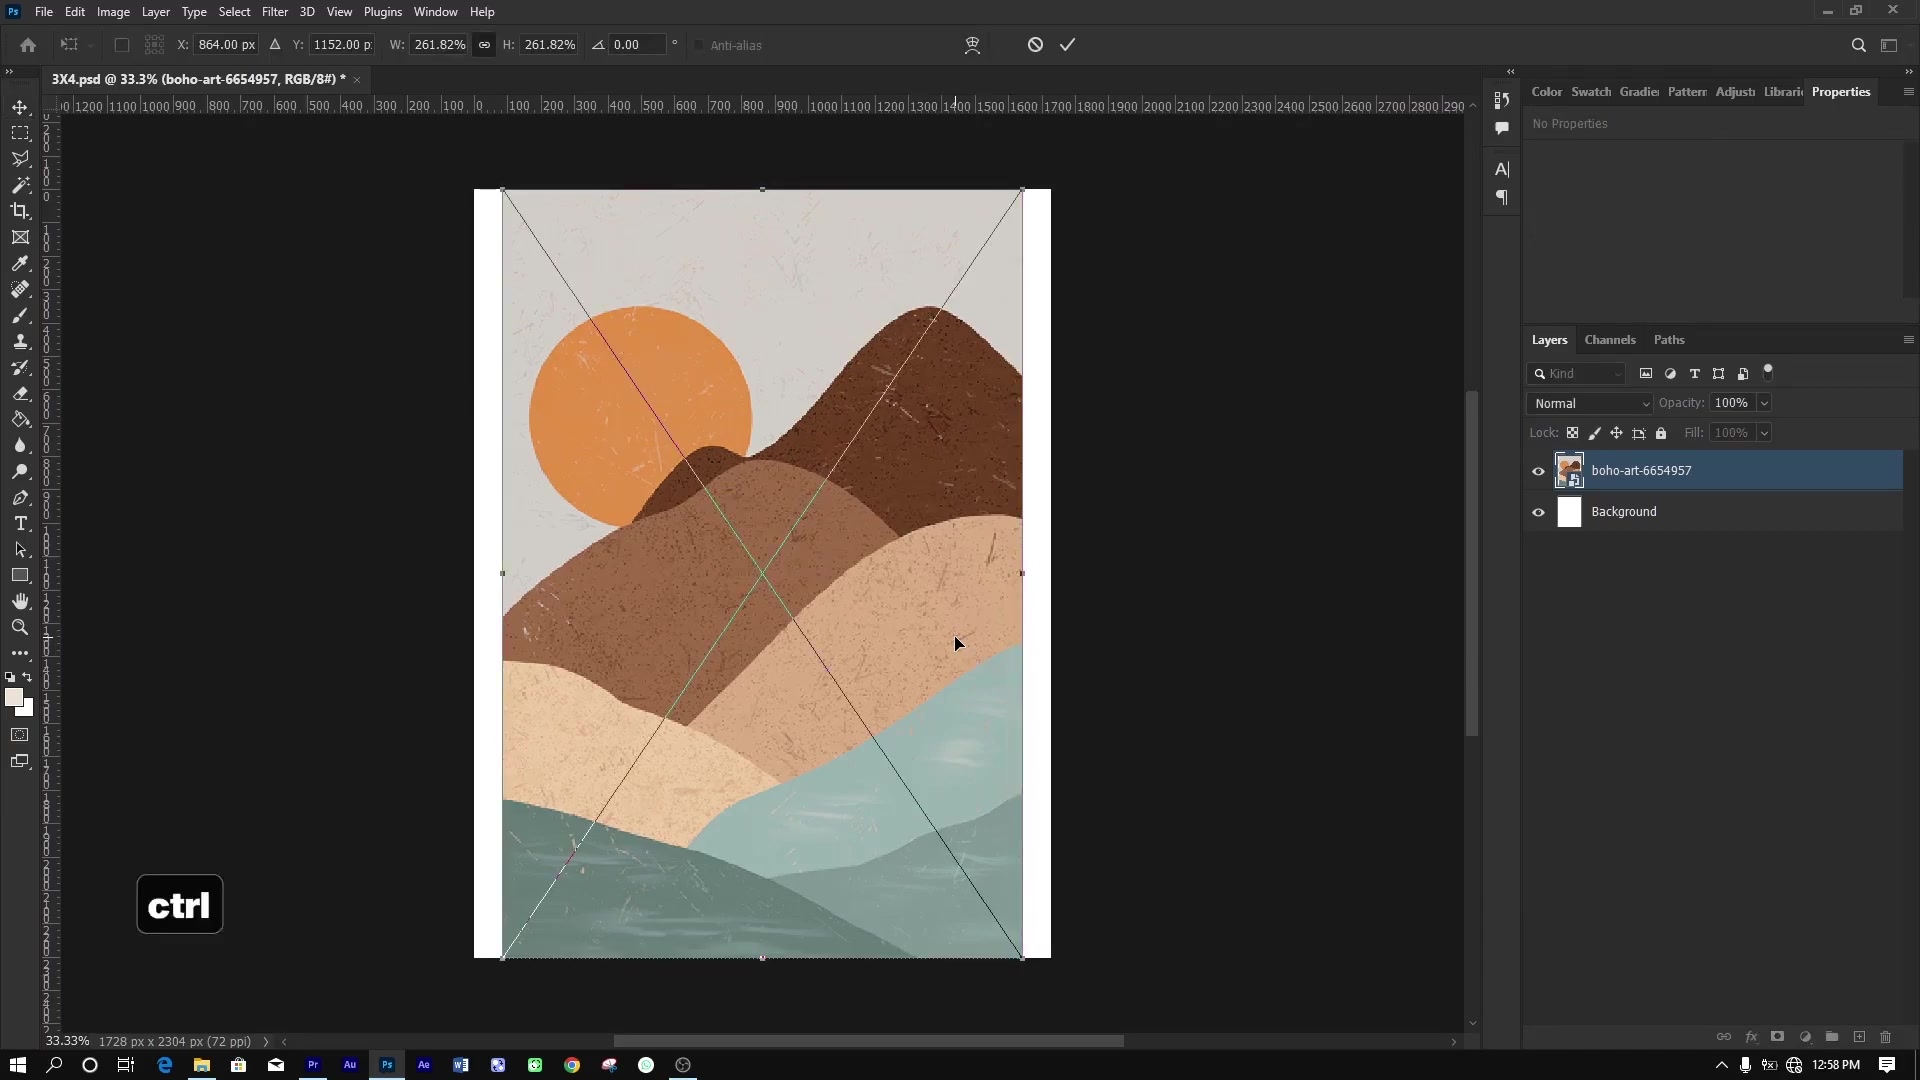Select the Move tool
This screenshot has width=1920, height=1080.
click(20, 107)
